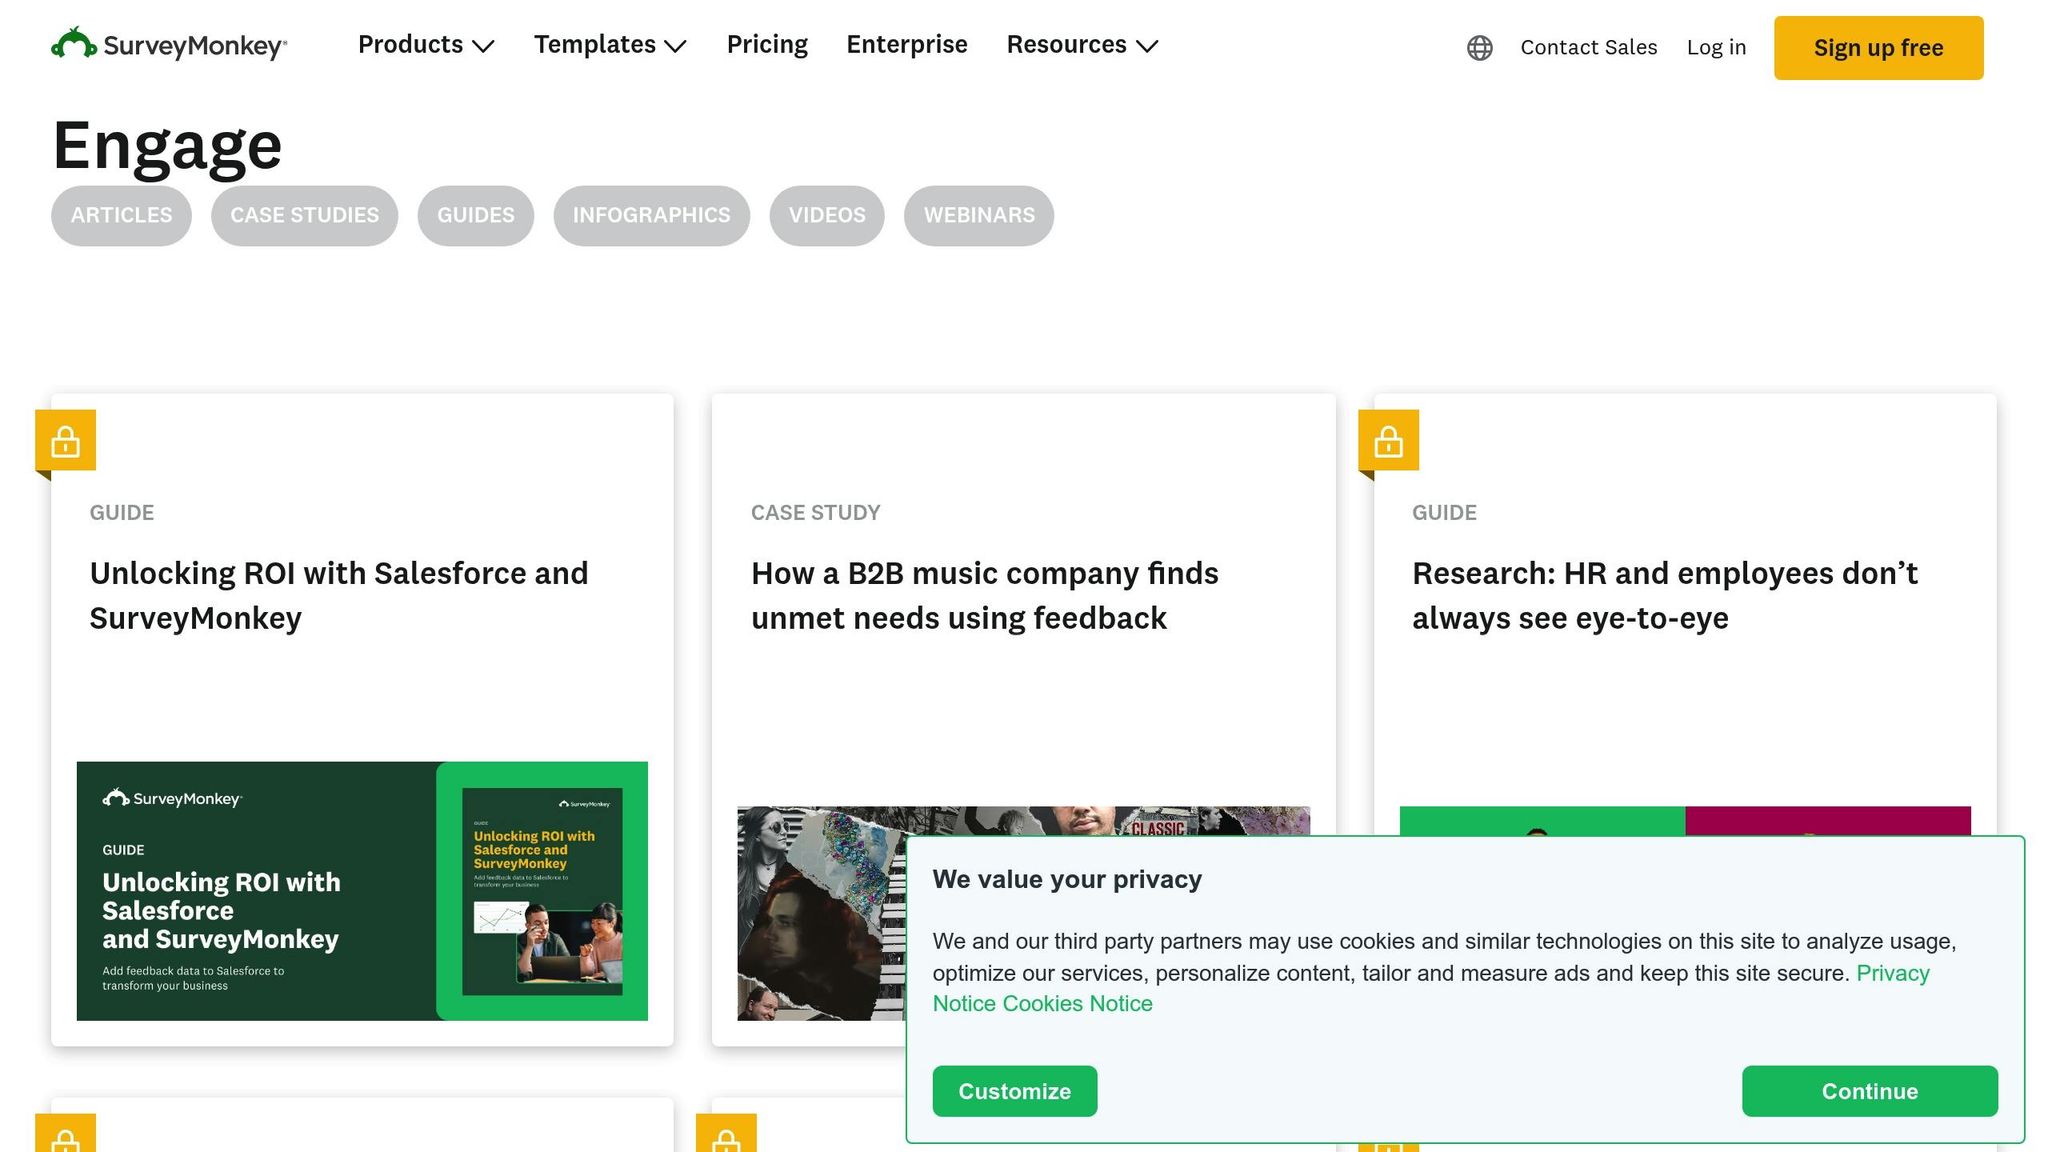Expand the Templates dropdown menu
The width and height of the screenshot is (2048, 1152).
(610, 45)
